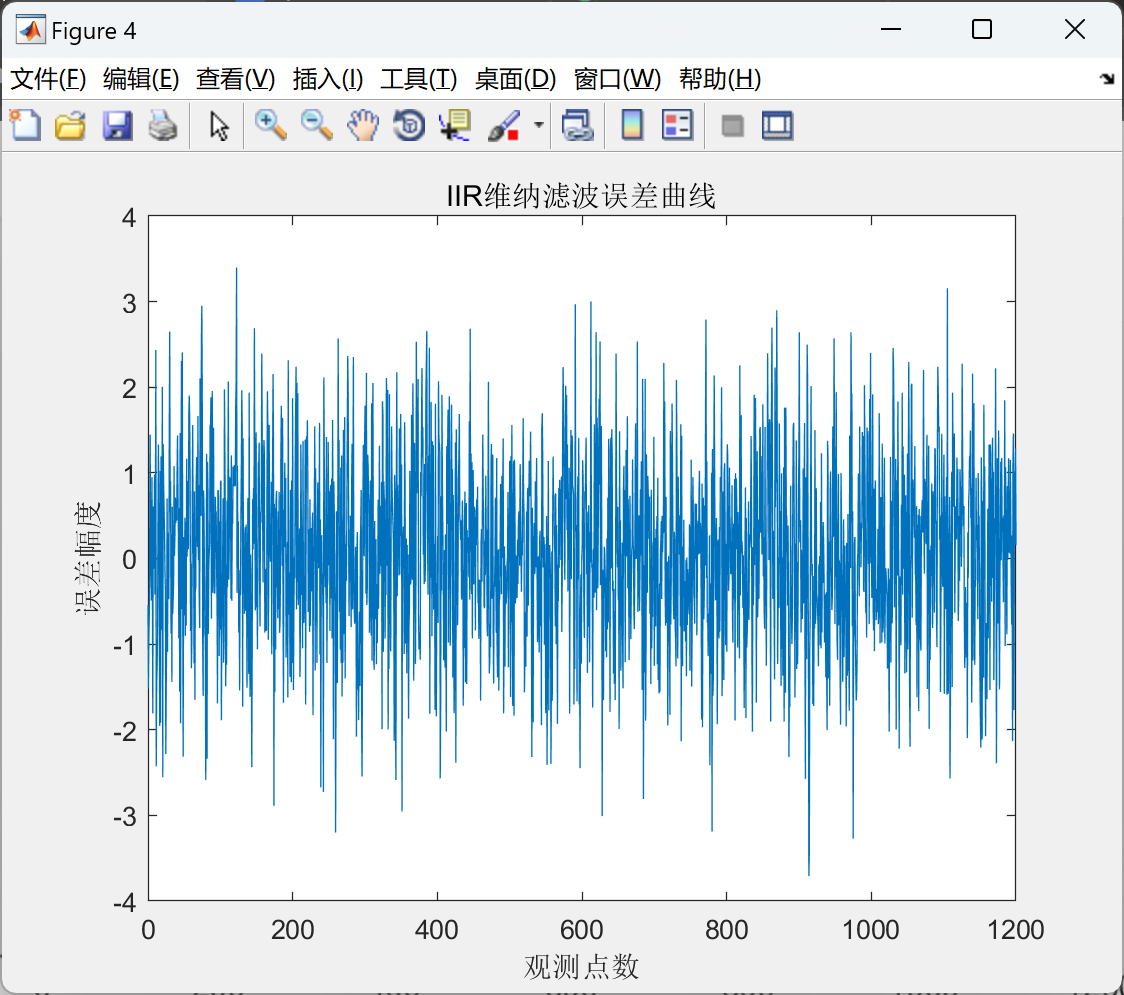The width and height of the screenshot is (1124, 995).
Task: Toggle Pan mode on
Action: point(363,125)
